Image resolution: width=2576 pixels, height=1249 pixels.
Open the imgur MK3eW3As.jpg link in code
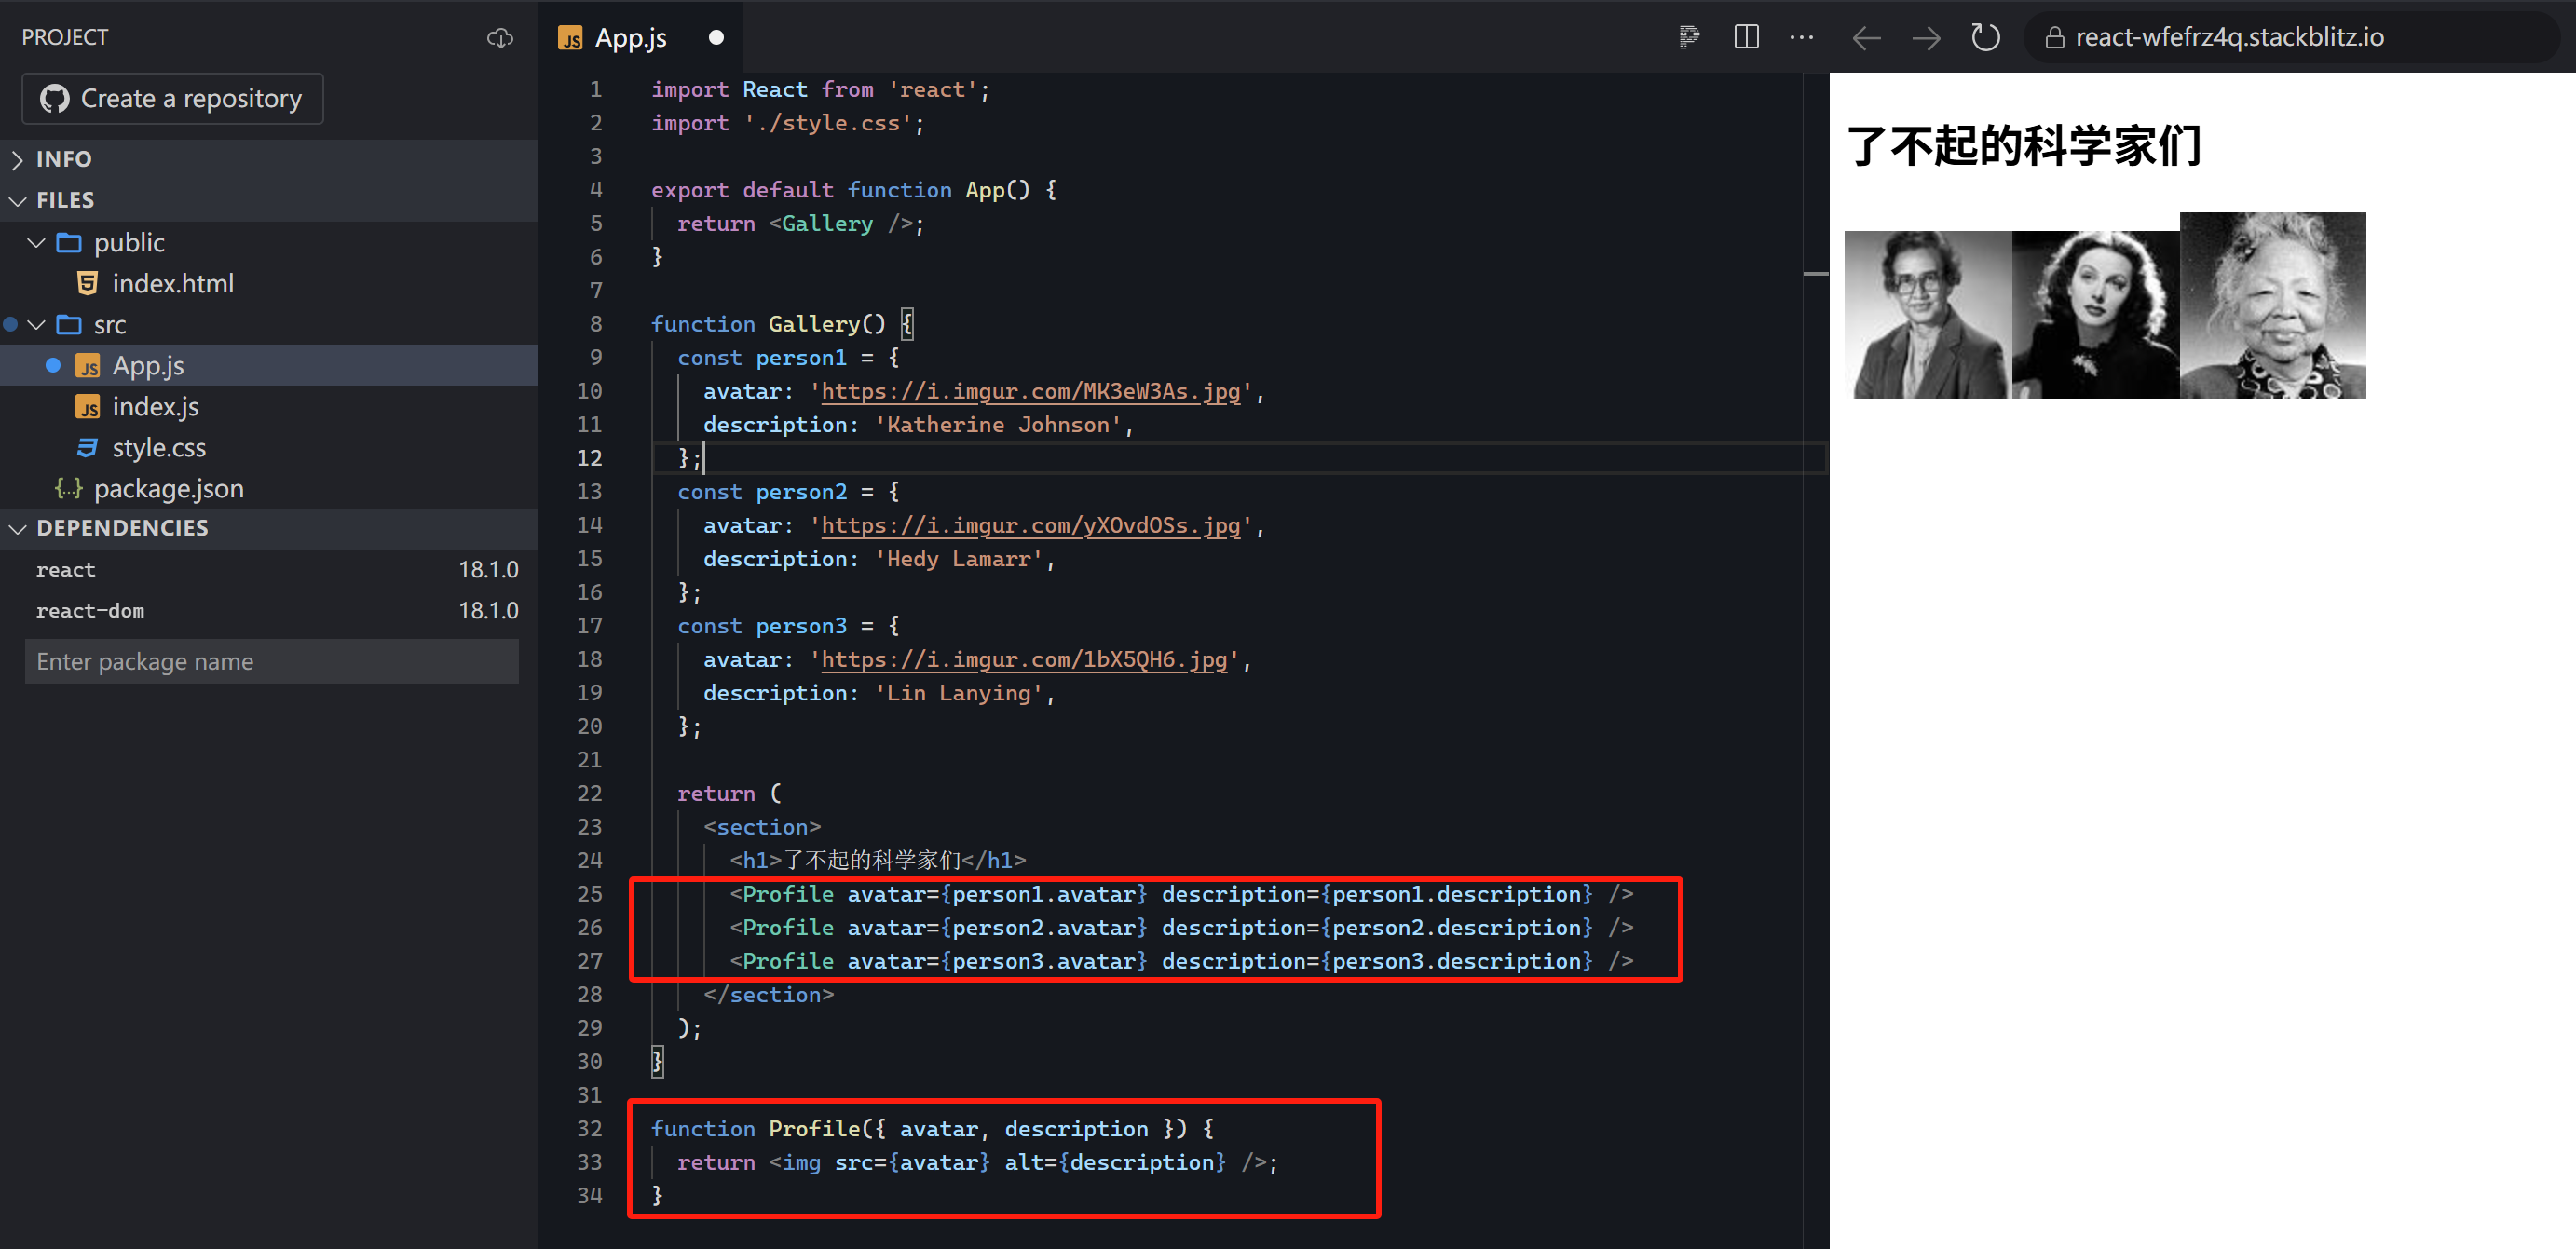(1030, 392)
